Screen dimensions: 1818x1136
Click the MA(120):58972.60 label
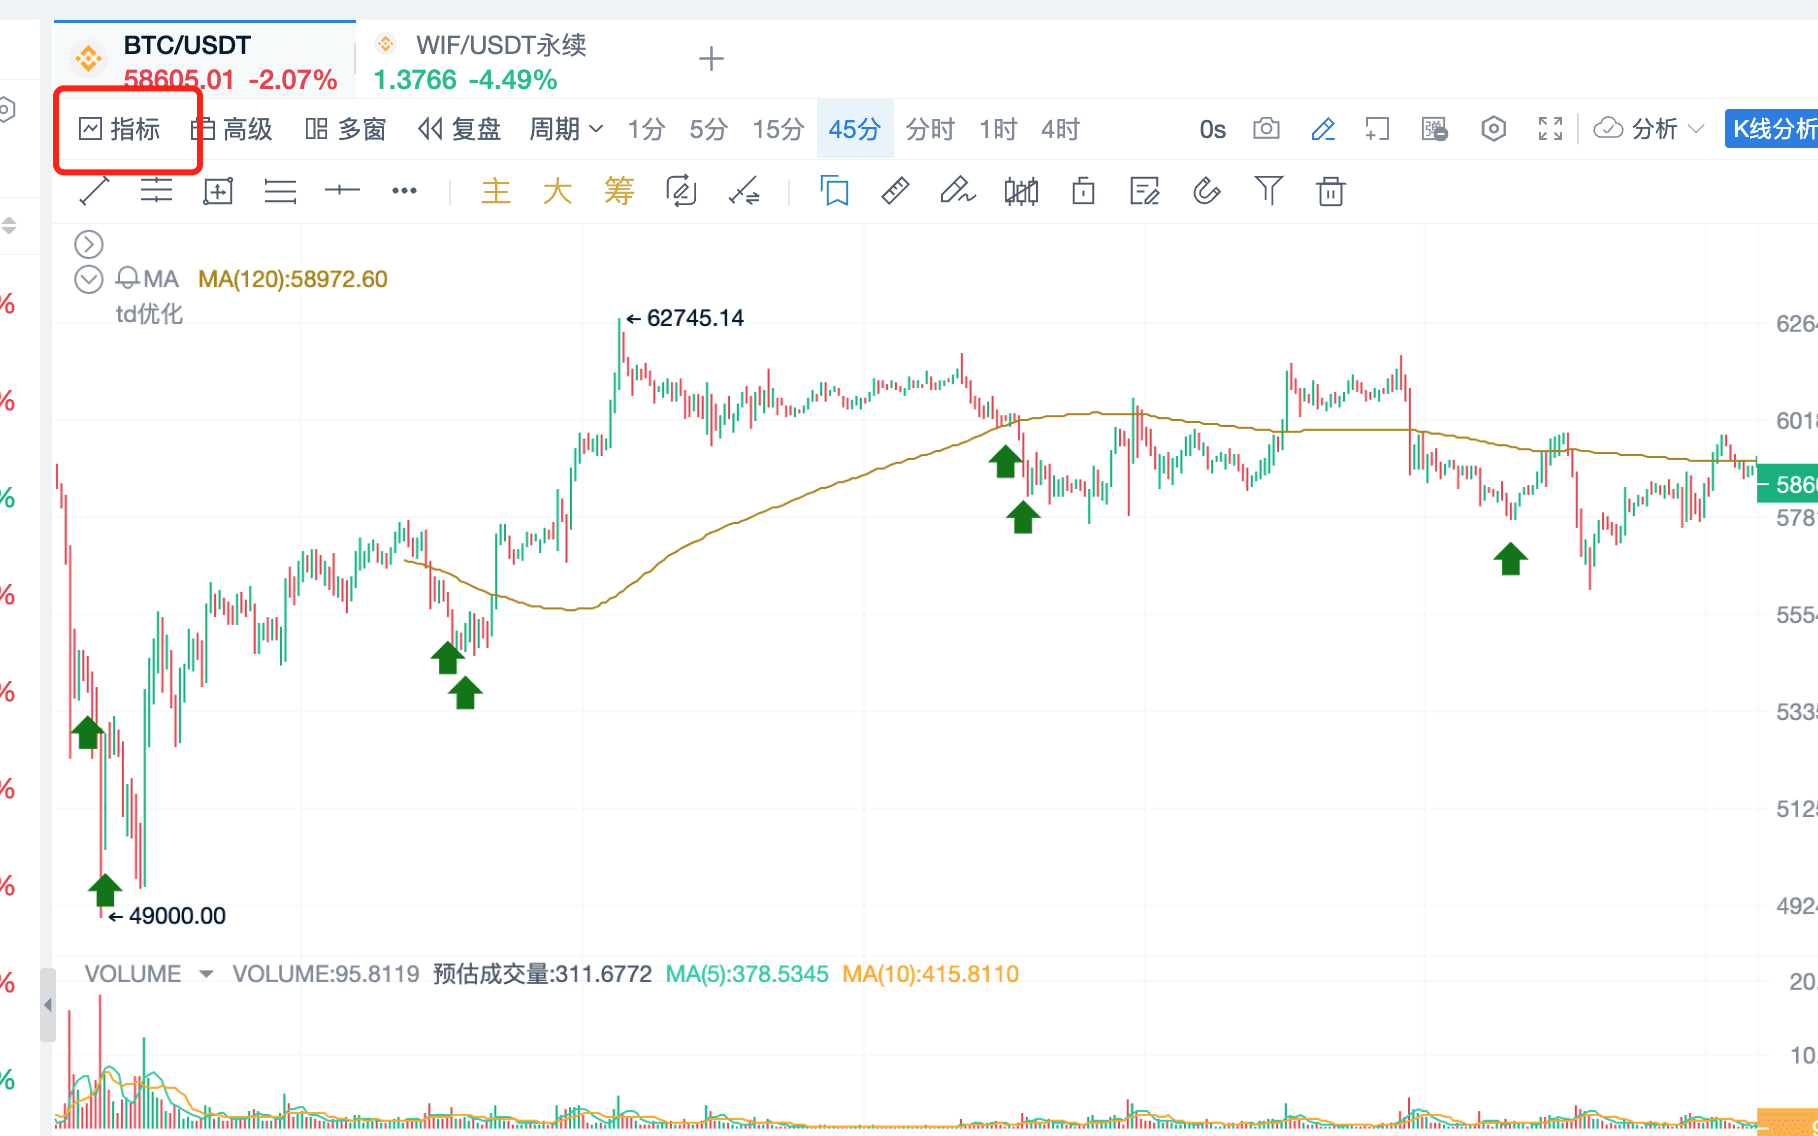point(293,279)
